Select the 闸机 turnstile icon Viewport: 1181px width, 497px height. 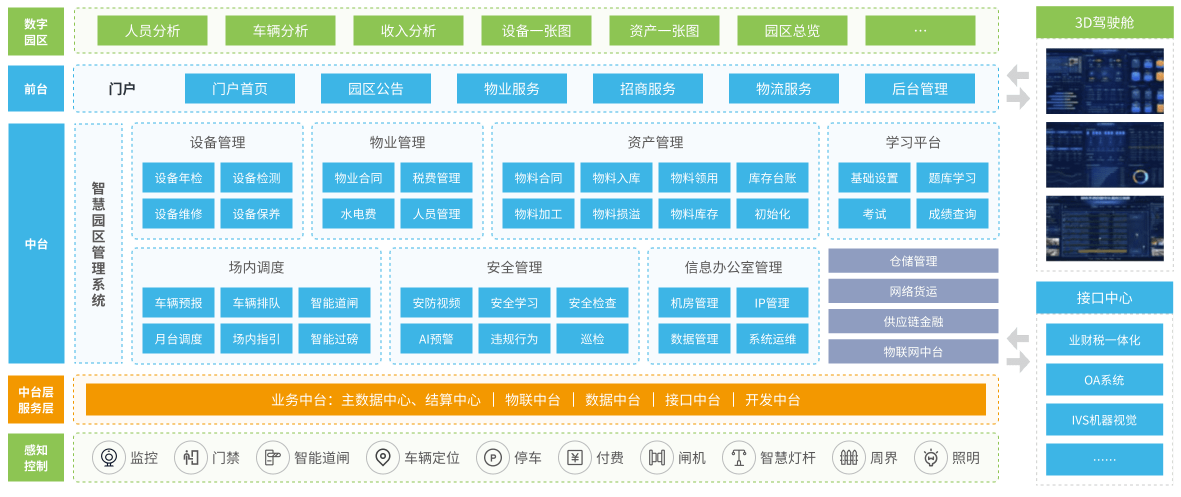point(656,458)
